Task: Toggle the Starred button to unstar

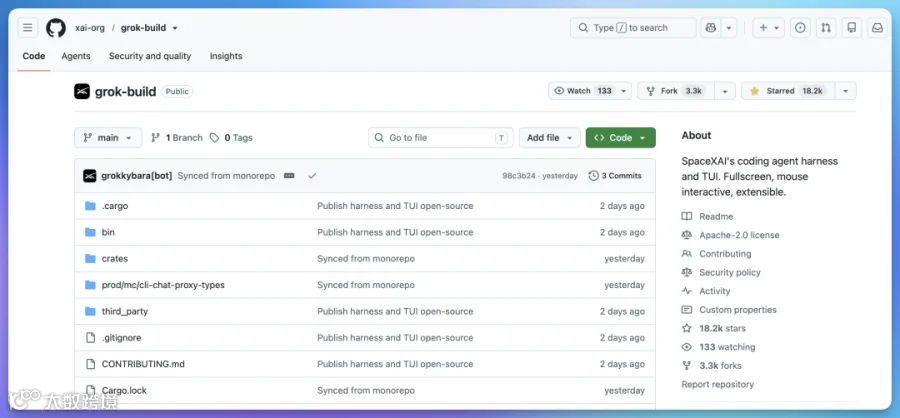Action: [788, 91]
